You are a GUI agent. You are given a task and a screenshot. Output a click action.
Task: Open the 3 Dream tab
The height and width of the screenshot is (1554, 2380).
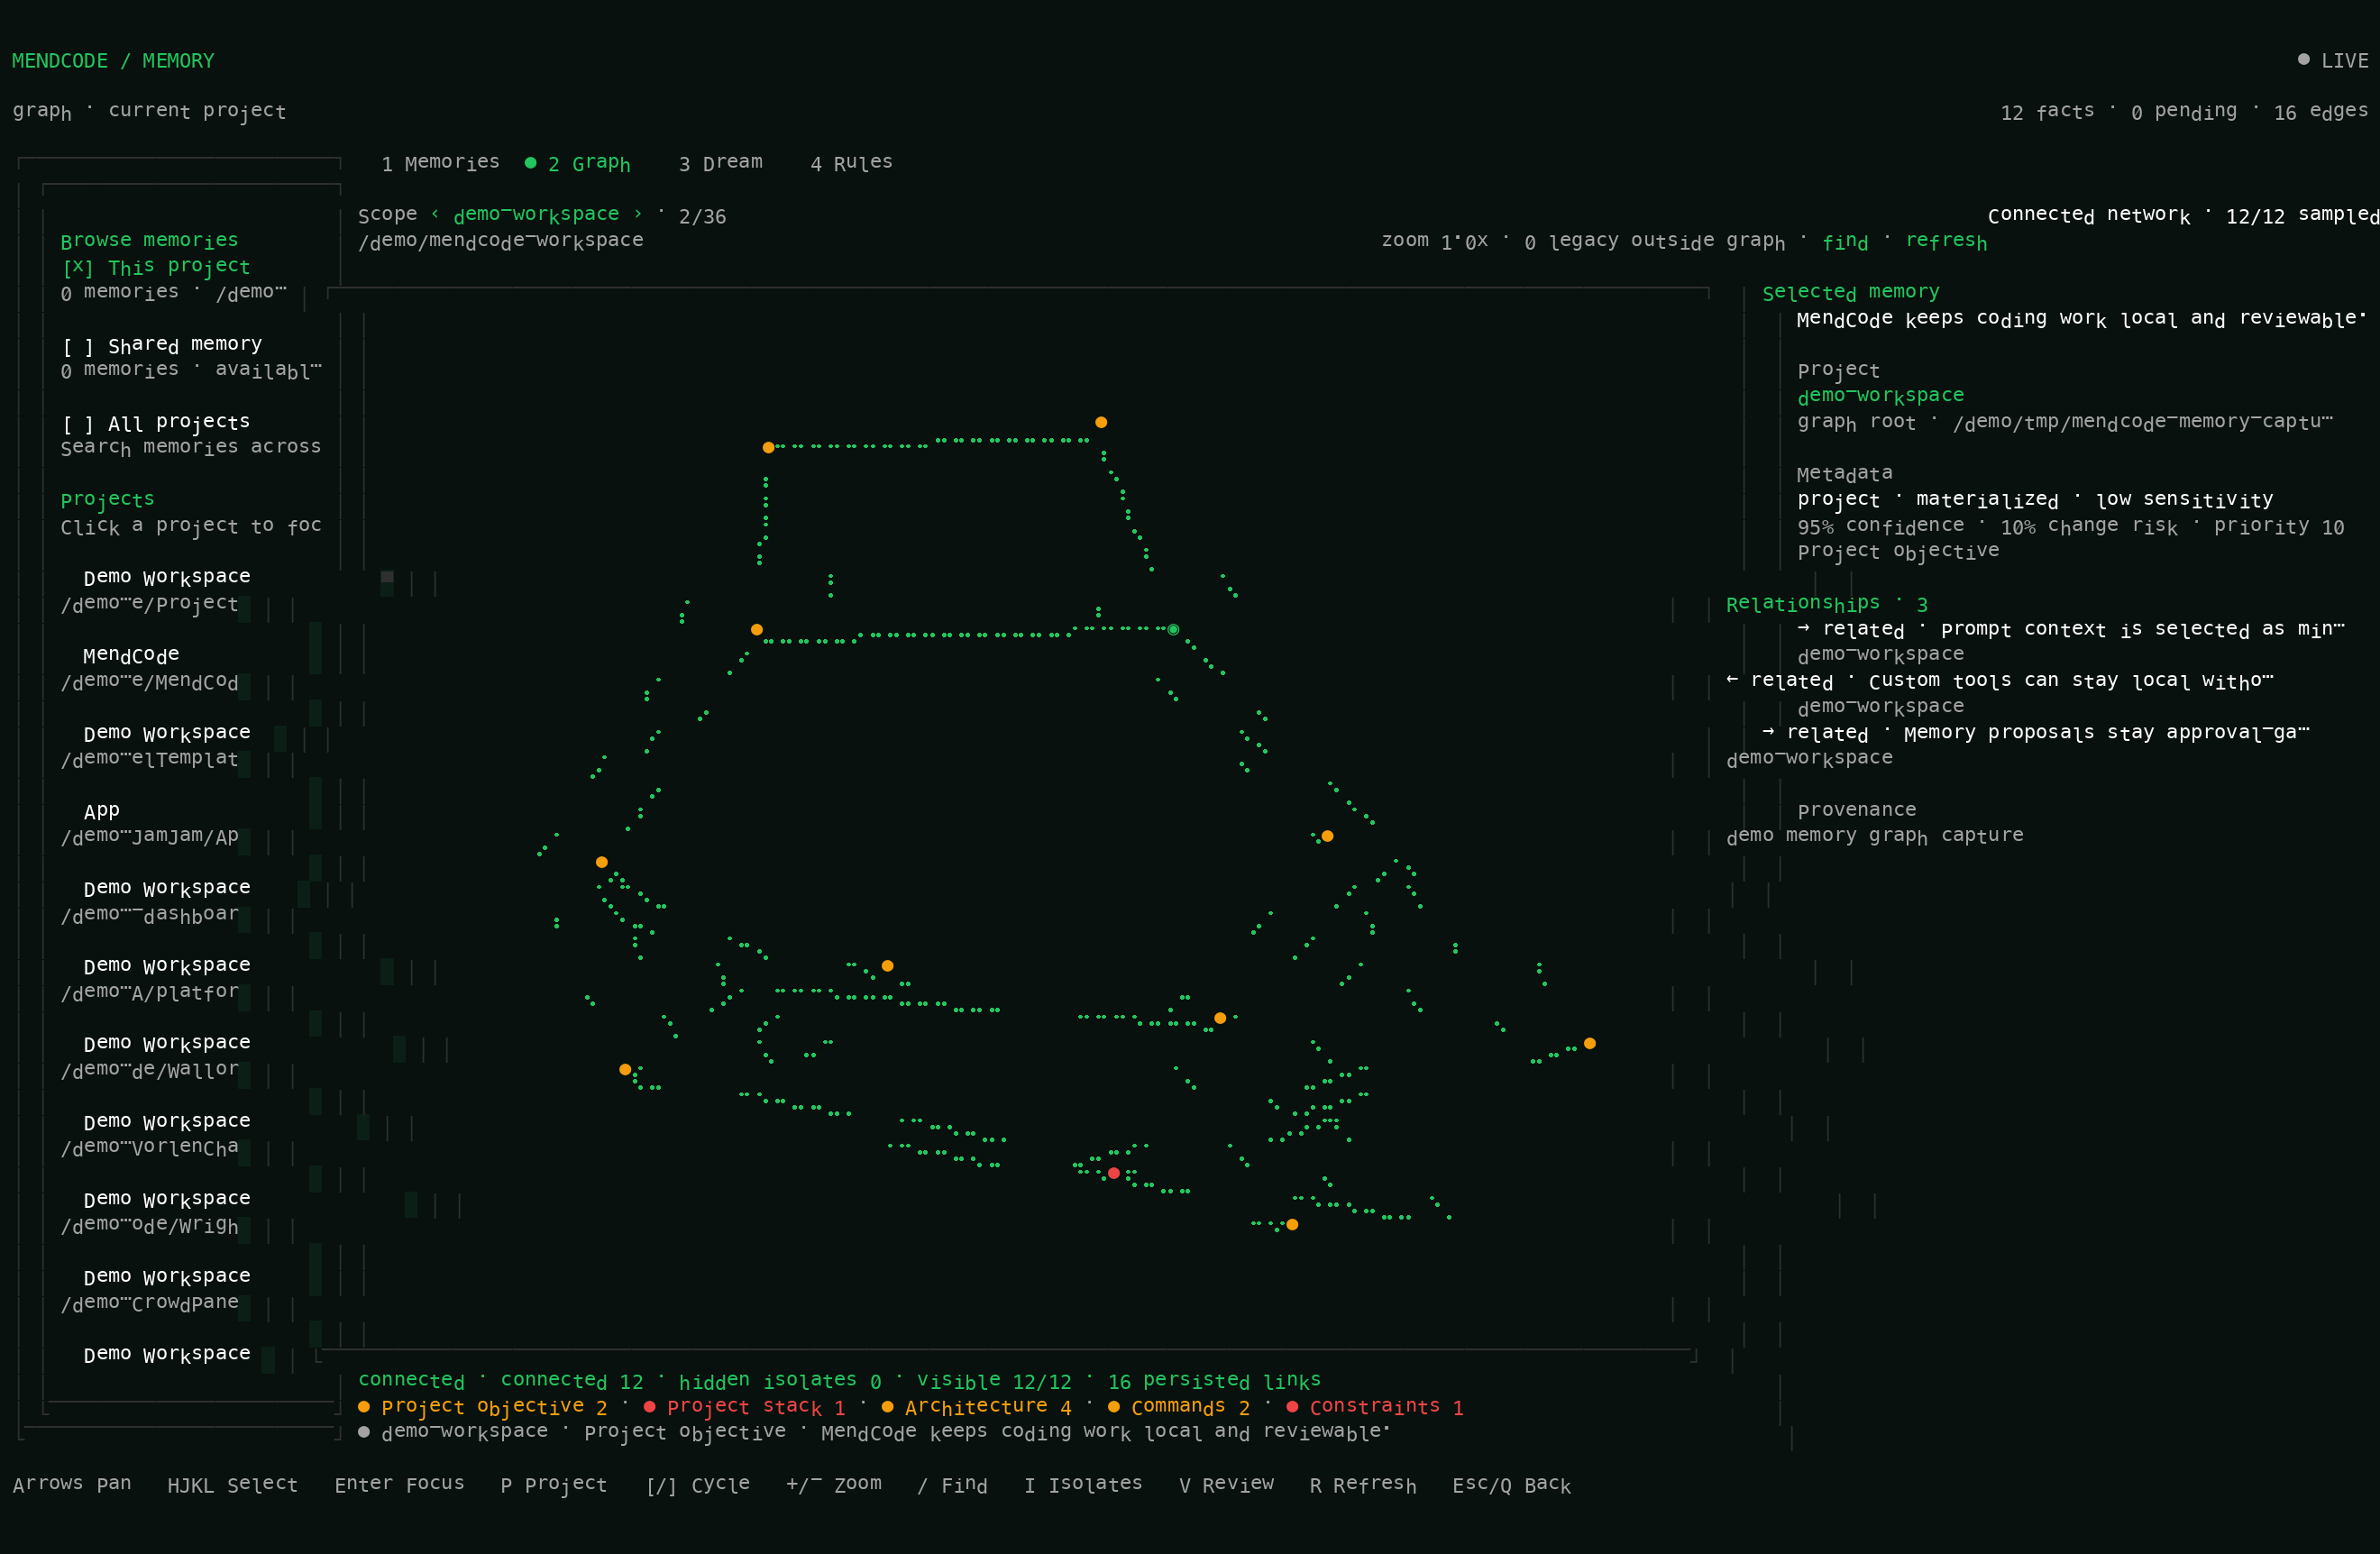click(x=720, y=162)
